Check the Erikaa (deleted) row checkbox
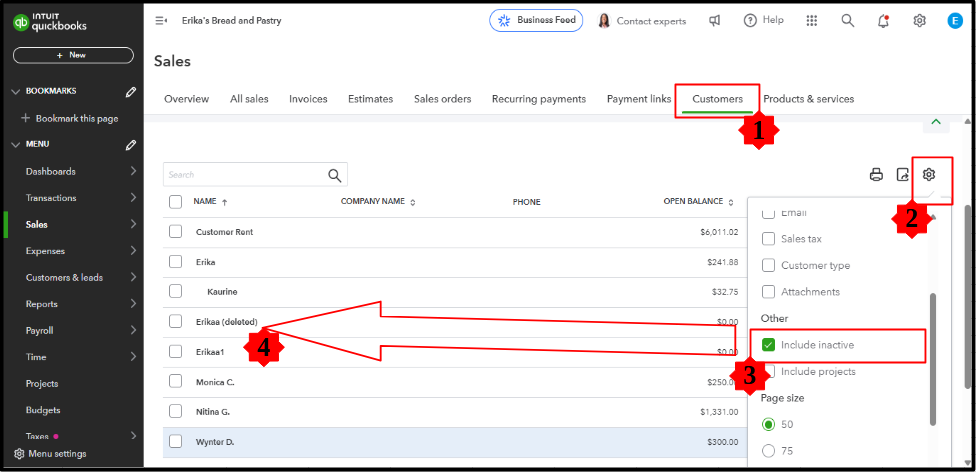Image resolution: width=976 pixels, height=472 pixels. [x=176, y=321]
